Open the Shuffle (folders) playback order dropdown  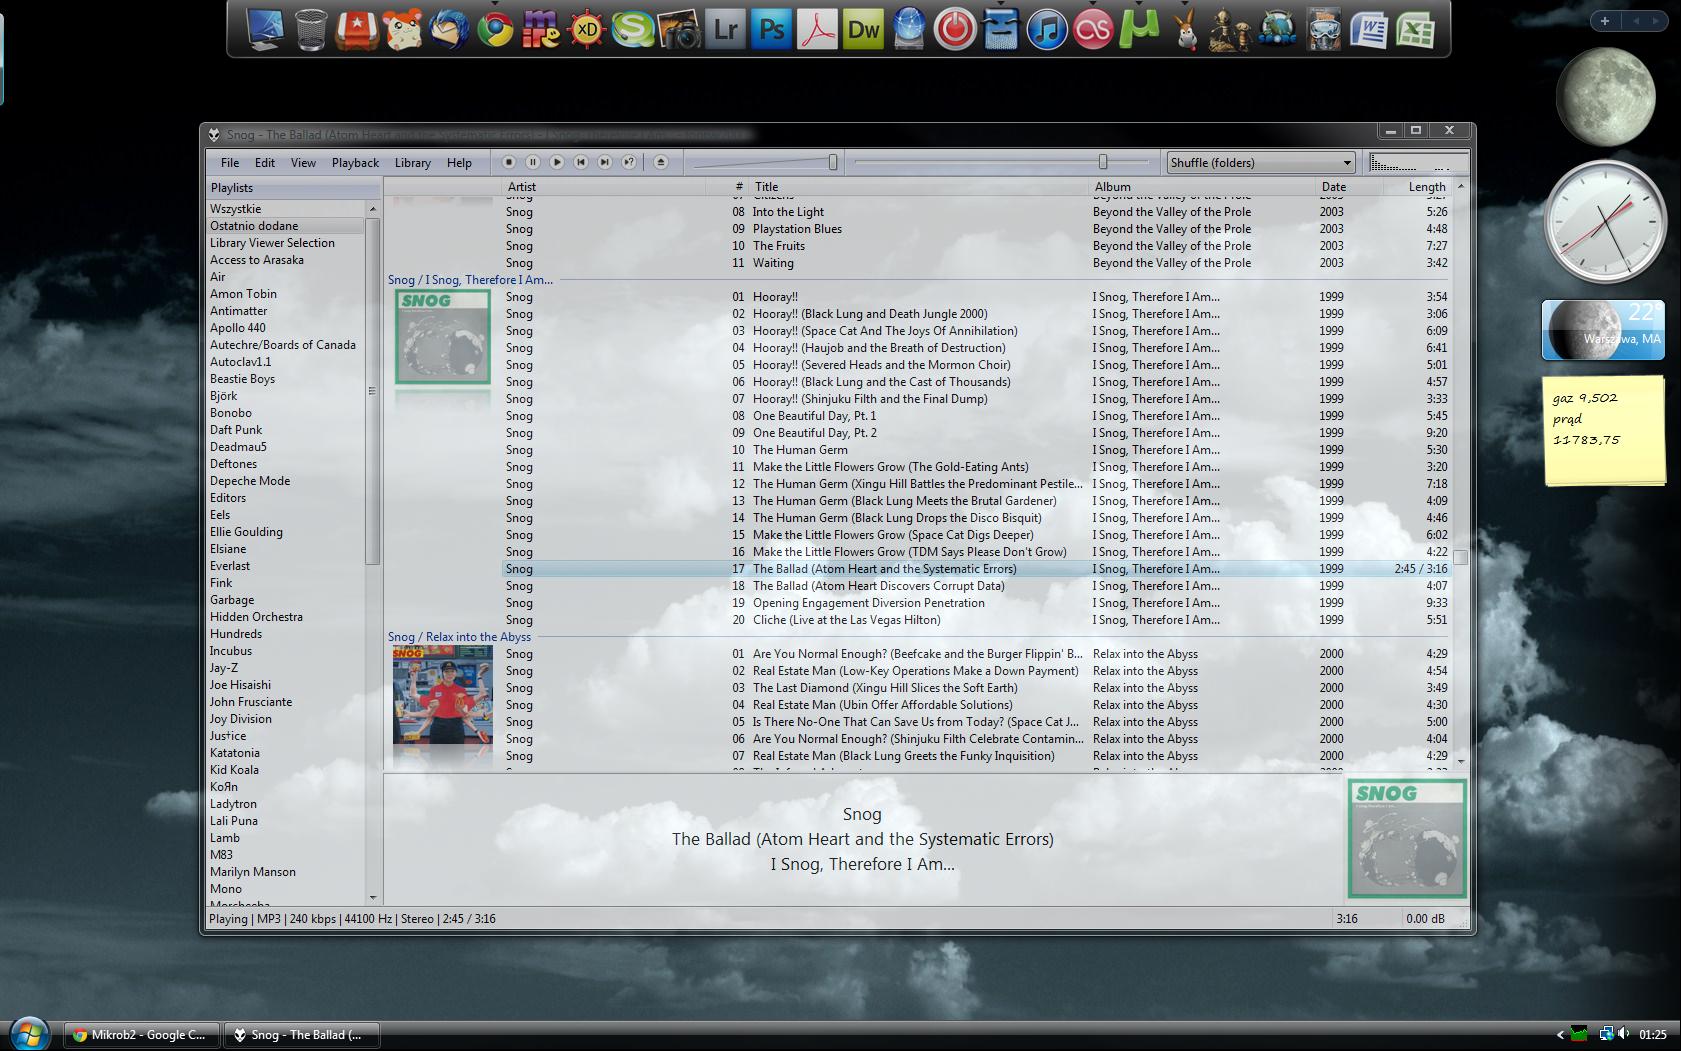pyautogui.click(x=1261, y=162)
